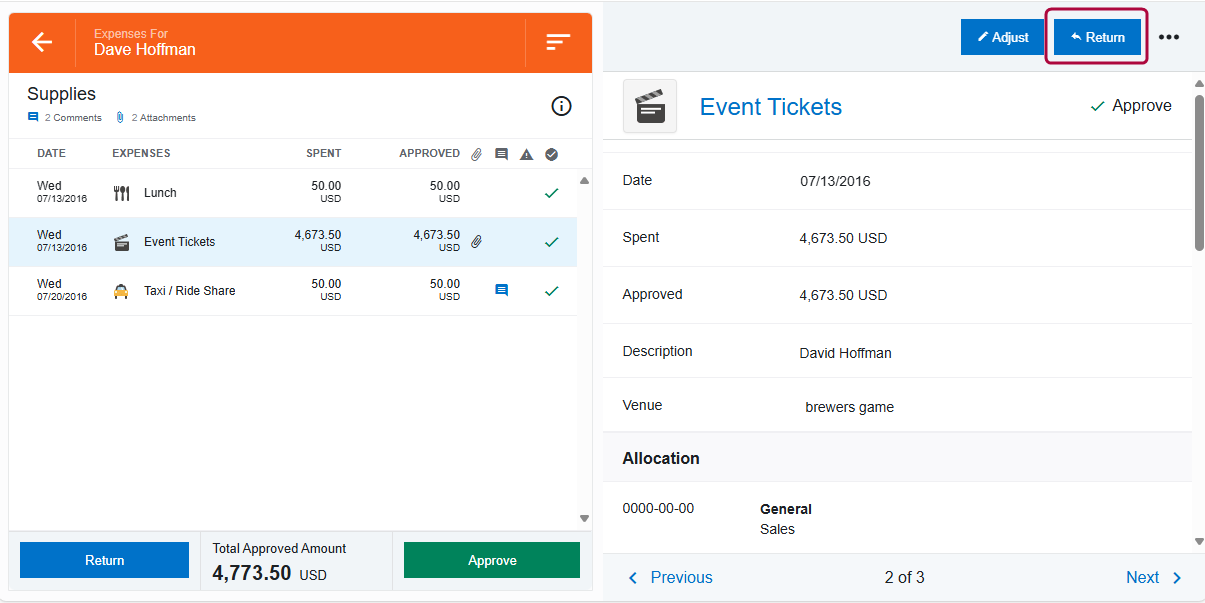Click the Adjust button
The image size is (1205, 603).
point(1003,37)
